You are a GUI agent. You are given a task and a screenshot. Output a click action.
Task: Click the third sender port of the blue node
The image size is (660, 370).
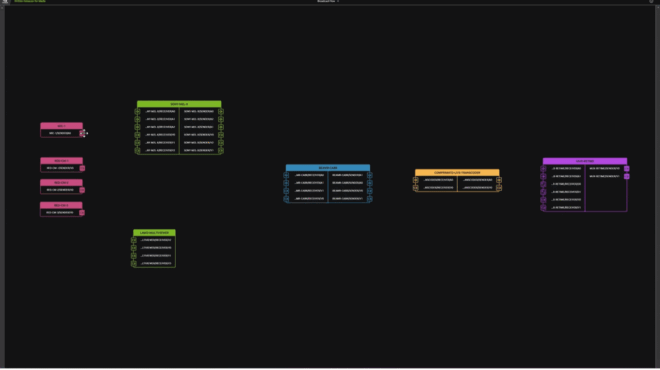[x=370, y=191]
